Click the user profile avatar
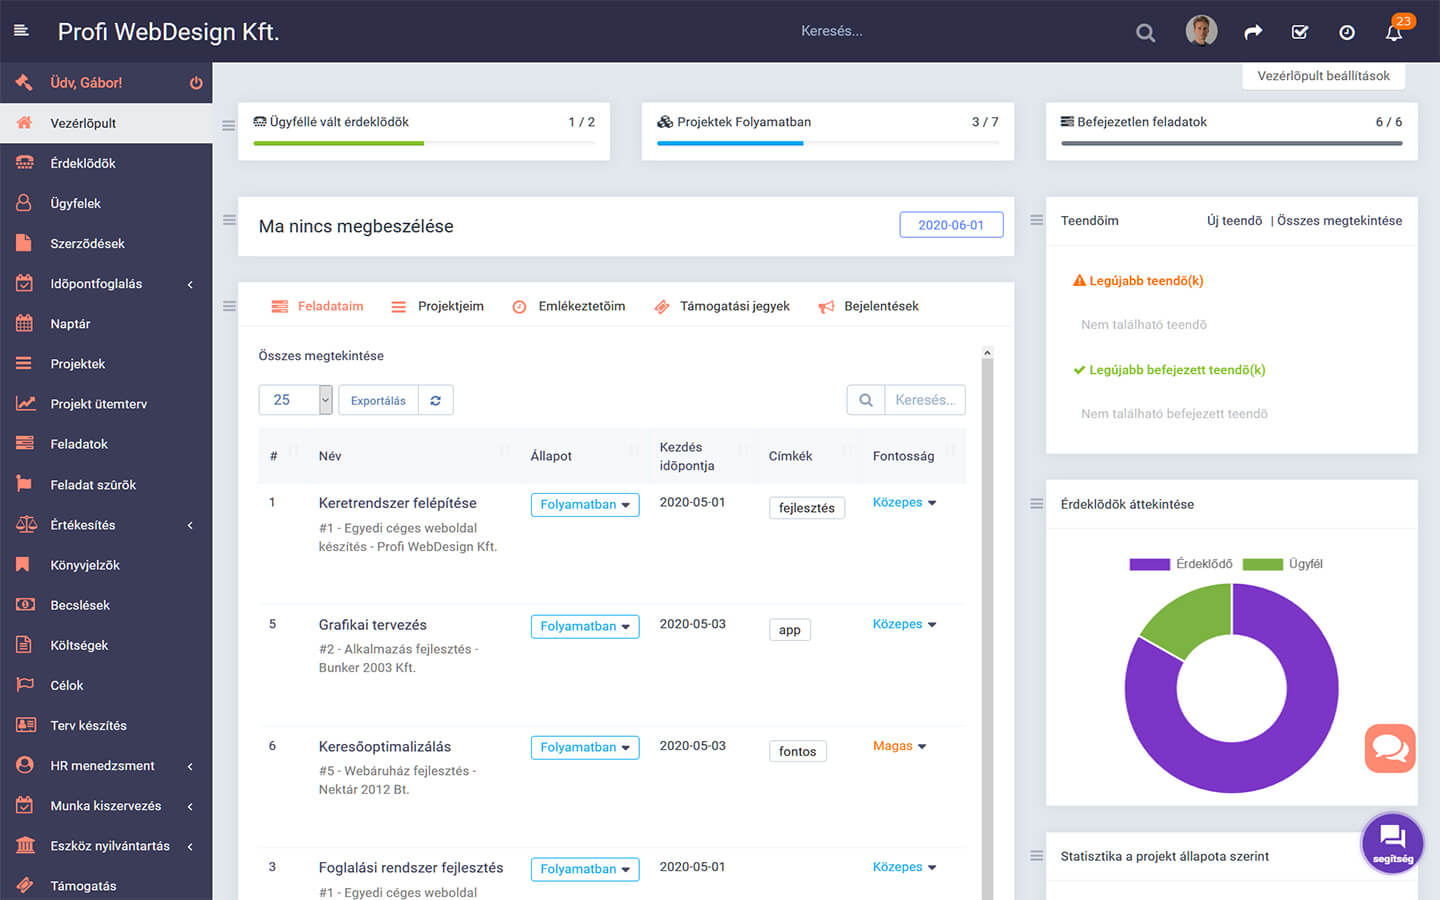 [1201, 31]
